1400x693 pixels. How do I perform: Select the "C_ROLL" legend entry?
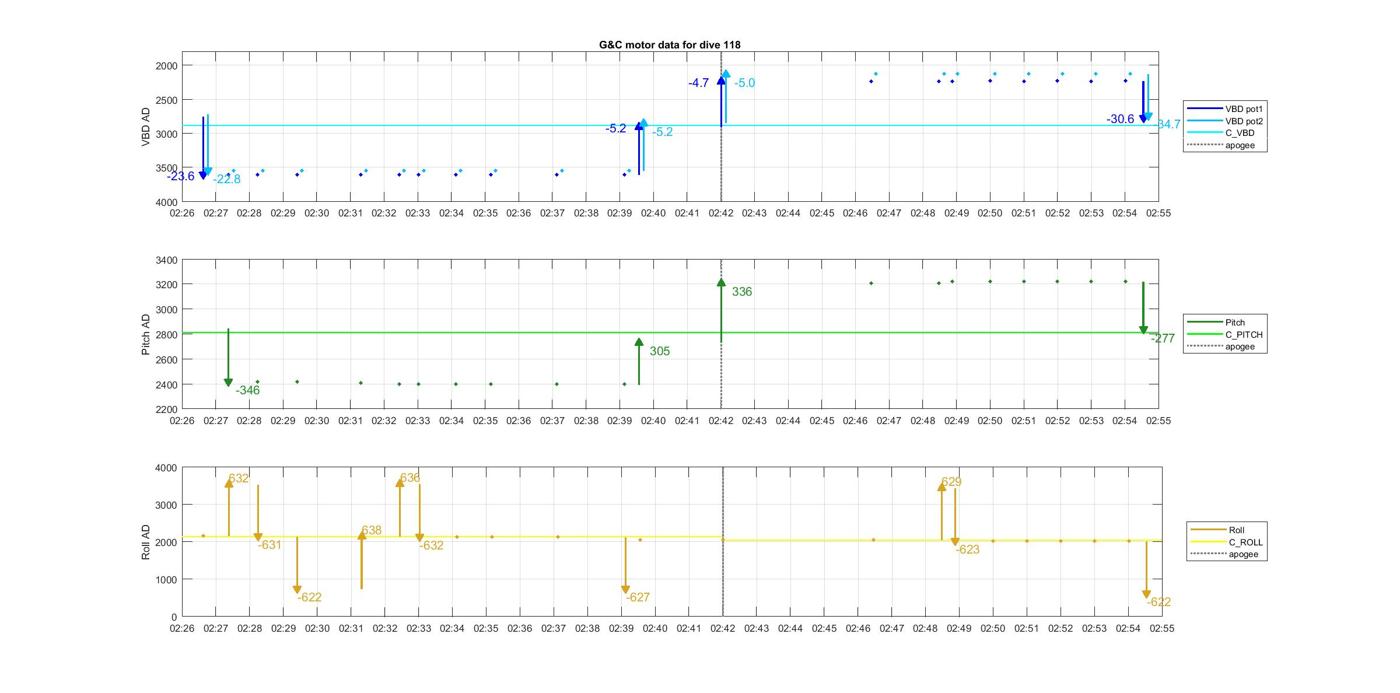(1227, 542)
